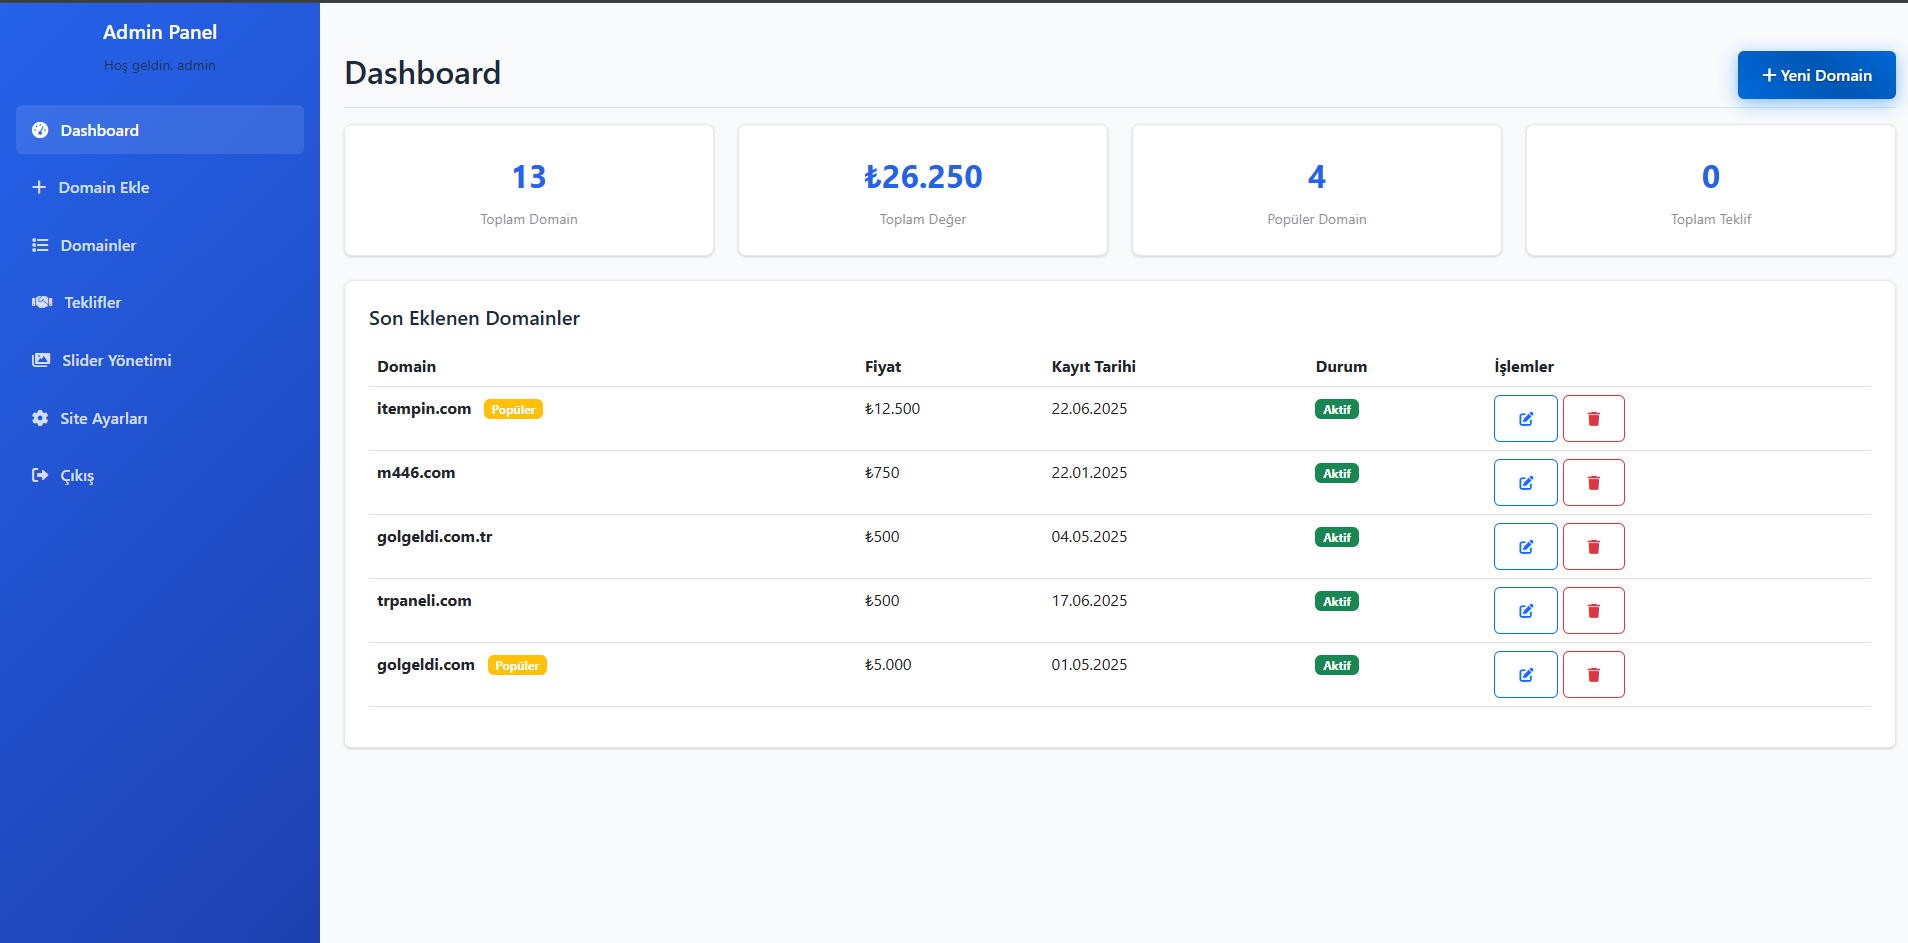Click the Popüler badge next to itempin.com
The width and height of the screenshot is (1908, 943).
point(513,409)
